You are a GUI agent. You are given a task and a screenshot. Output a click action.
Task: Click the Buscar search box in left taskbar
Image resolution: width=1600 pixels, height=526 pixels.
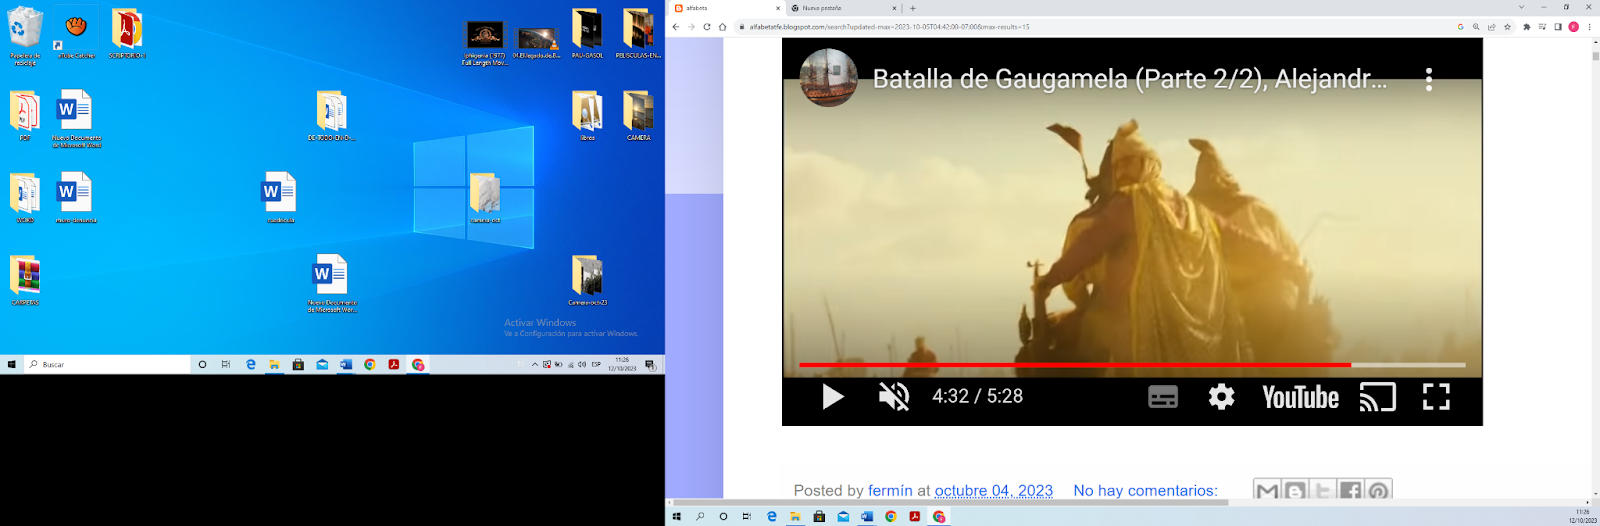coord(105,365)
